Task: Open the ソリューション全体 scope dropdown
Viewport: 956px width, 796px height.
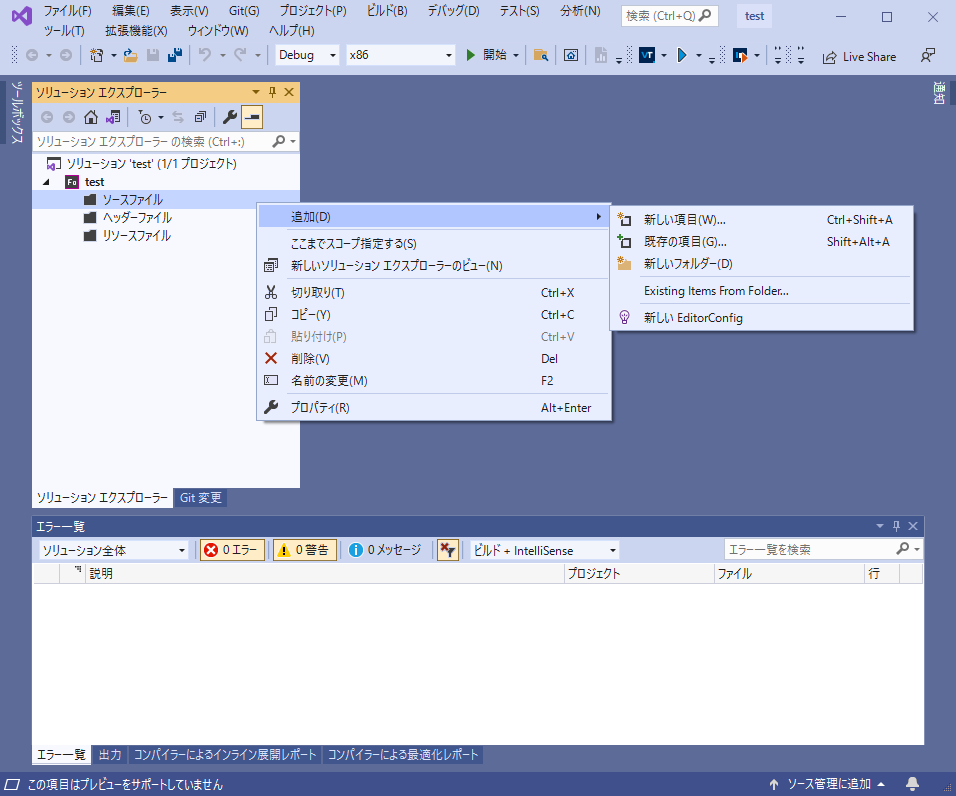Action: tap(113, 550)
